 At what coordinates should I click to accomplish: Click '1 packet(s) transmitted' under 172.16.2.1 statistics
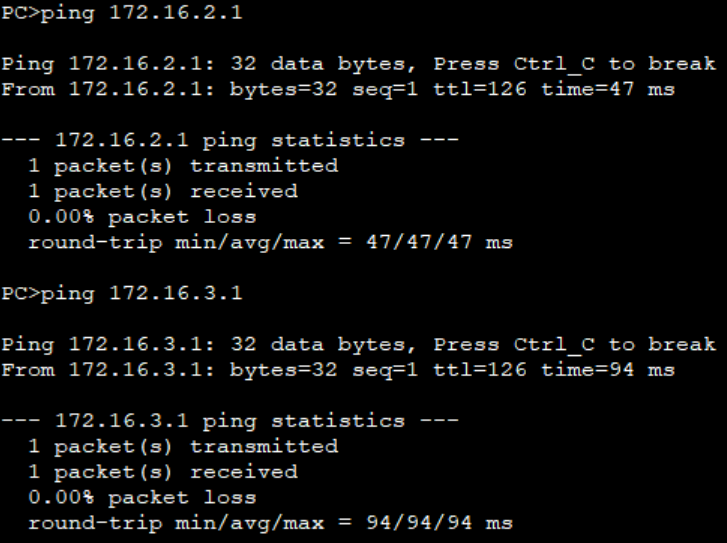pyautogui.click(x=183, y=166)
